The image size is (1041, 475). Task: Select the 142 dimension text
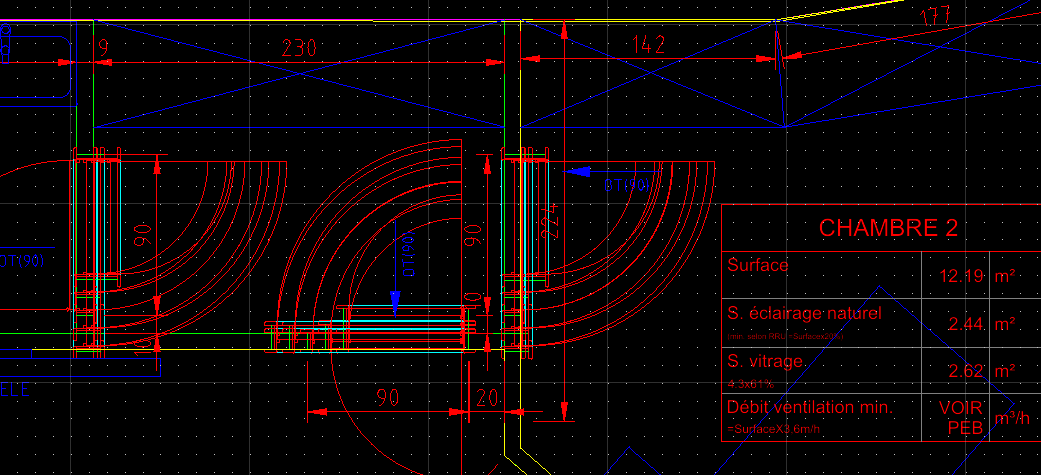point(651,44)
